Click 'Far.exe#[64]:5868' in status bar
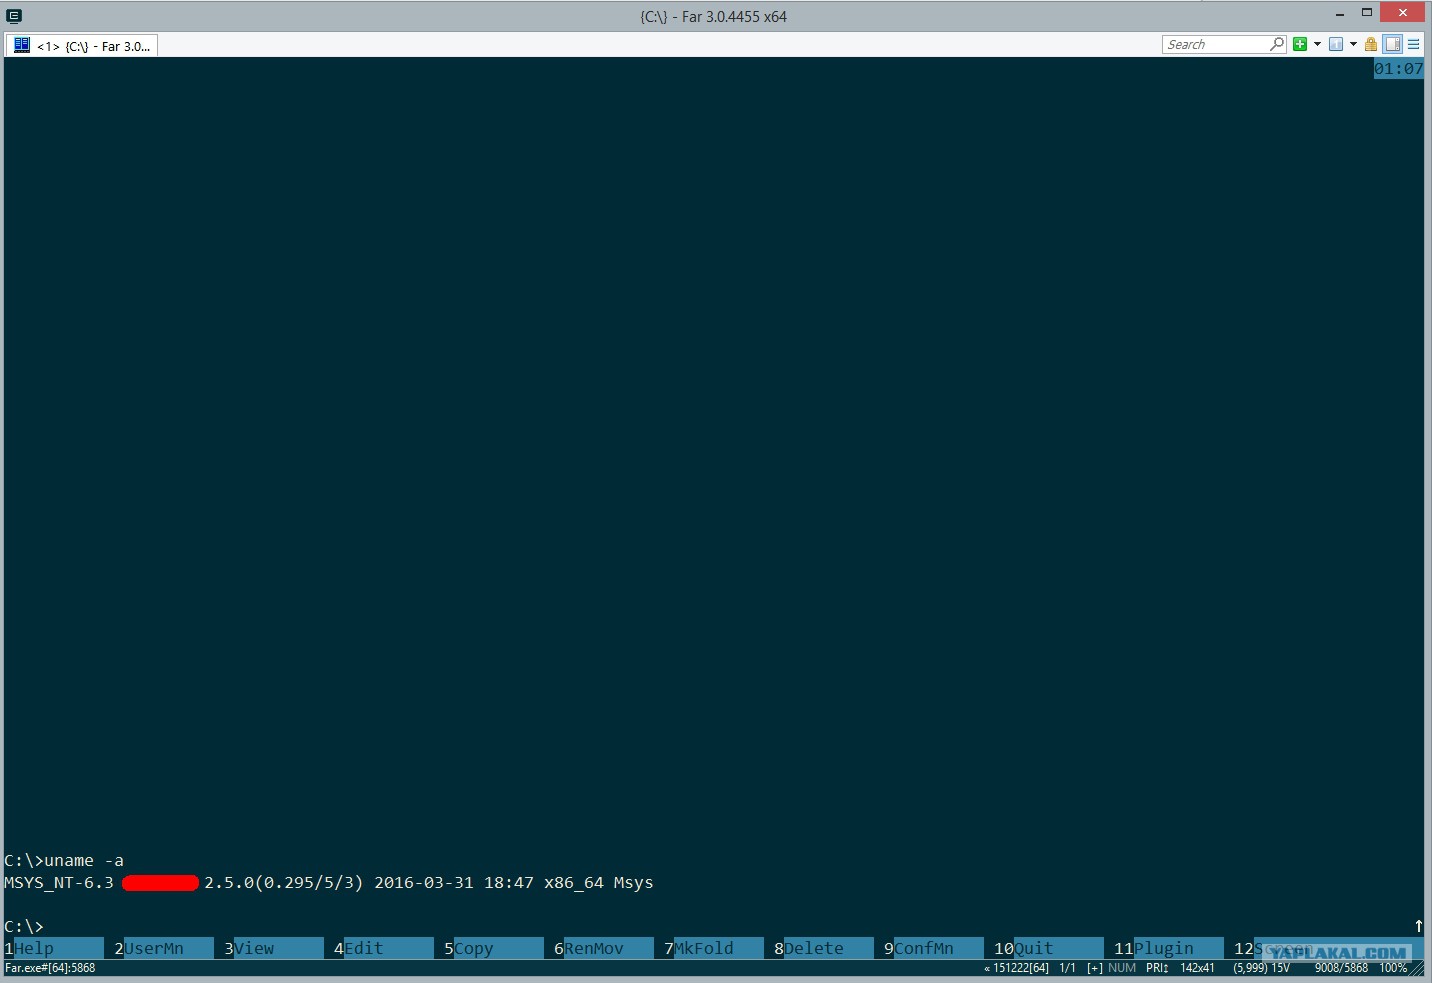Screen dimensions: 1432x983 pos(50,968)
